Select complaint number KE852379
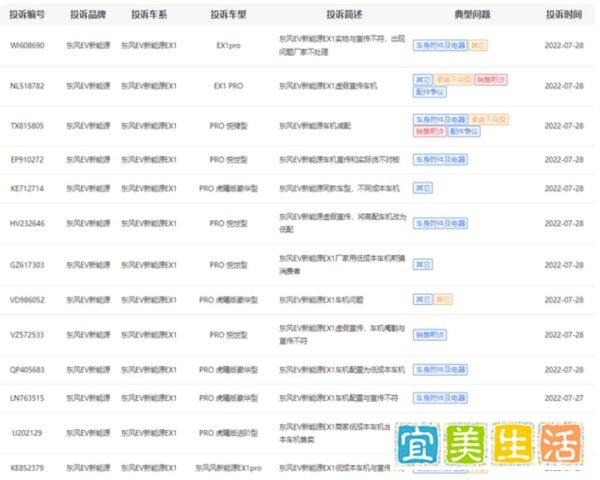The width and height of the screenshot is (600, 480). (x=27, y=468)
